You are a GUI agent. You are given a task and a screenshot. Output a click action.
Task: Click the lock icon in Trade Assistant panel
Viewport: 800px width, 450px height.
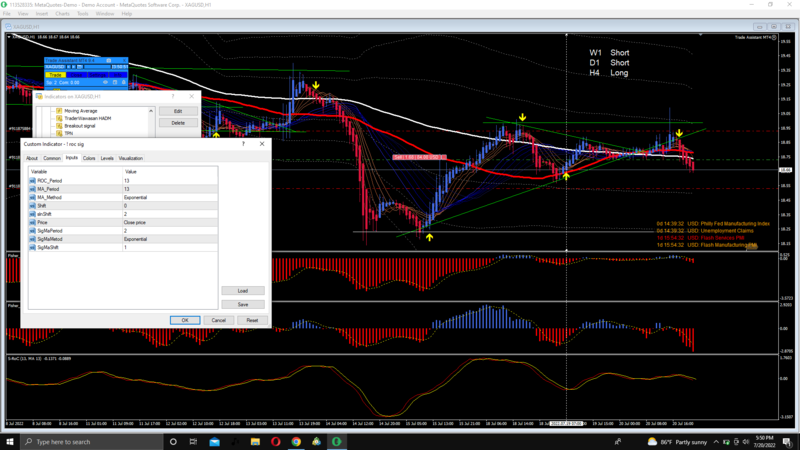[123, 82]
